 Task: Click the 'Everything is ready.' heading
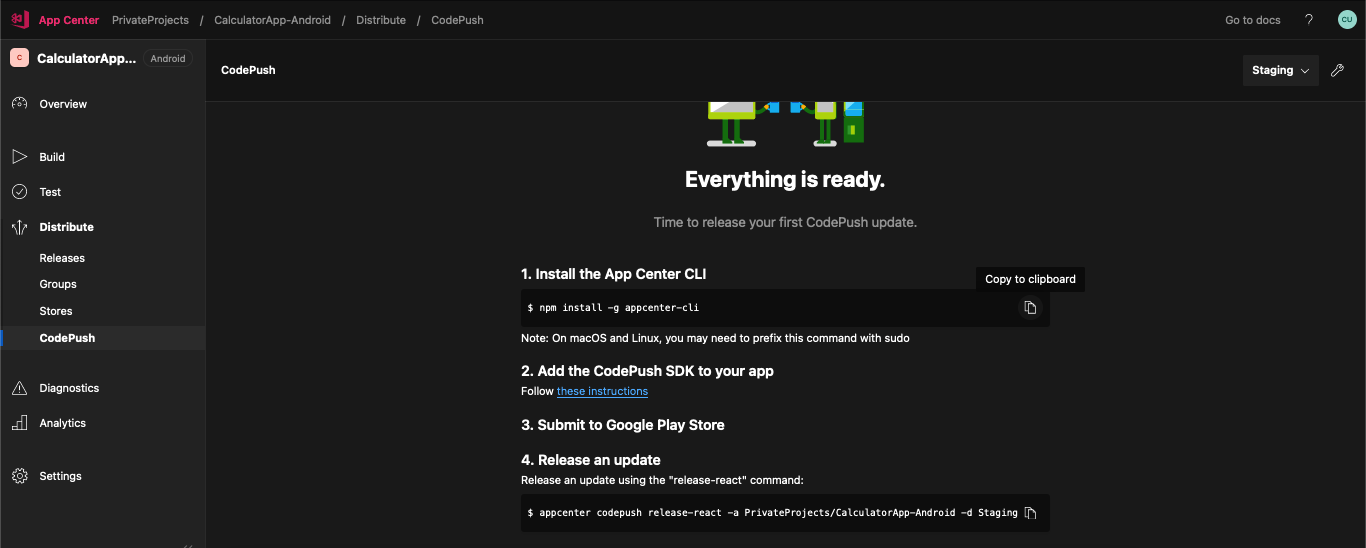[x=785, y=180]
